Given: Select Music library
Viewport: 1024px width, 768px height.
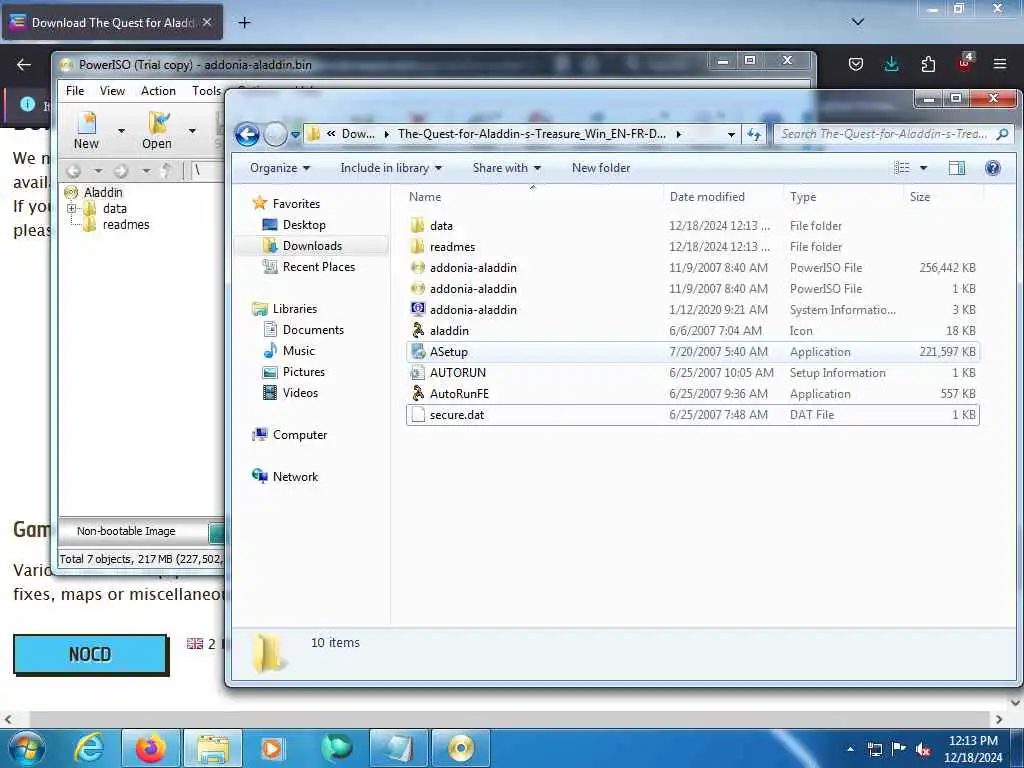Looking at the screenshot, I should point(289,351).
